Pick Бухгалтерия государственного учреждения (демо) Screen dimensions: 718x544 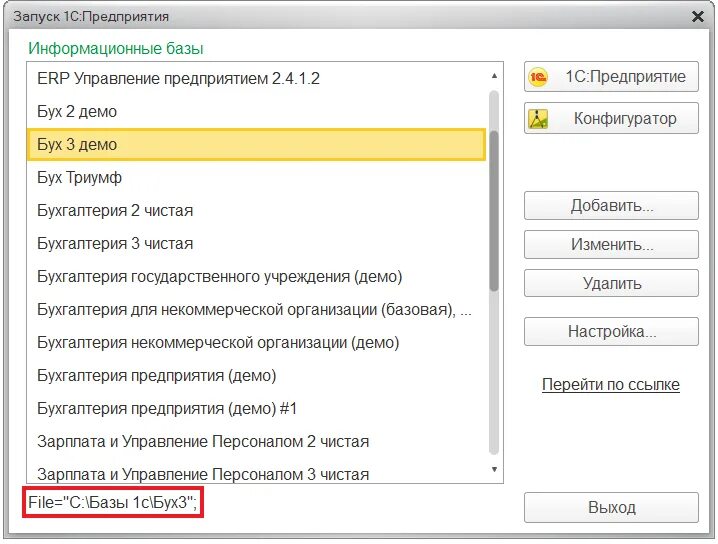click(256, 276)
